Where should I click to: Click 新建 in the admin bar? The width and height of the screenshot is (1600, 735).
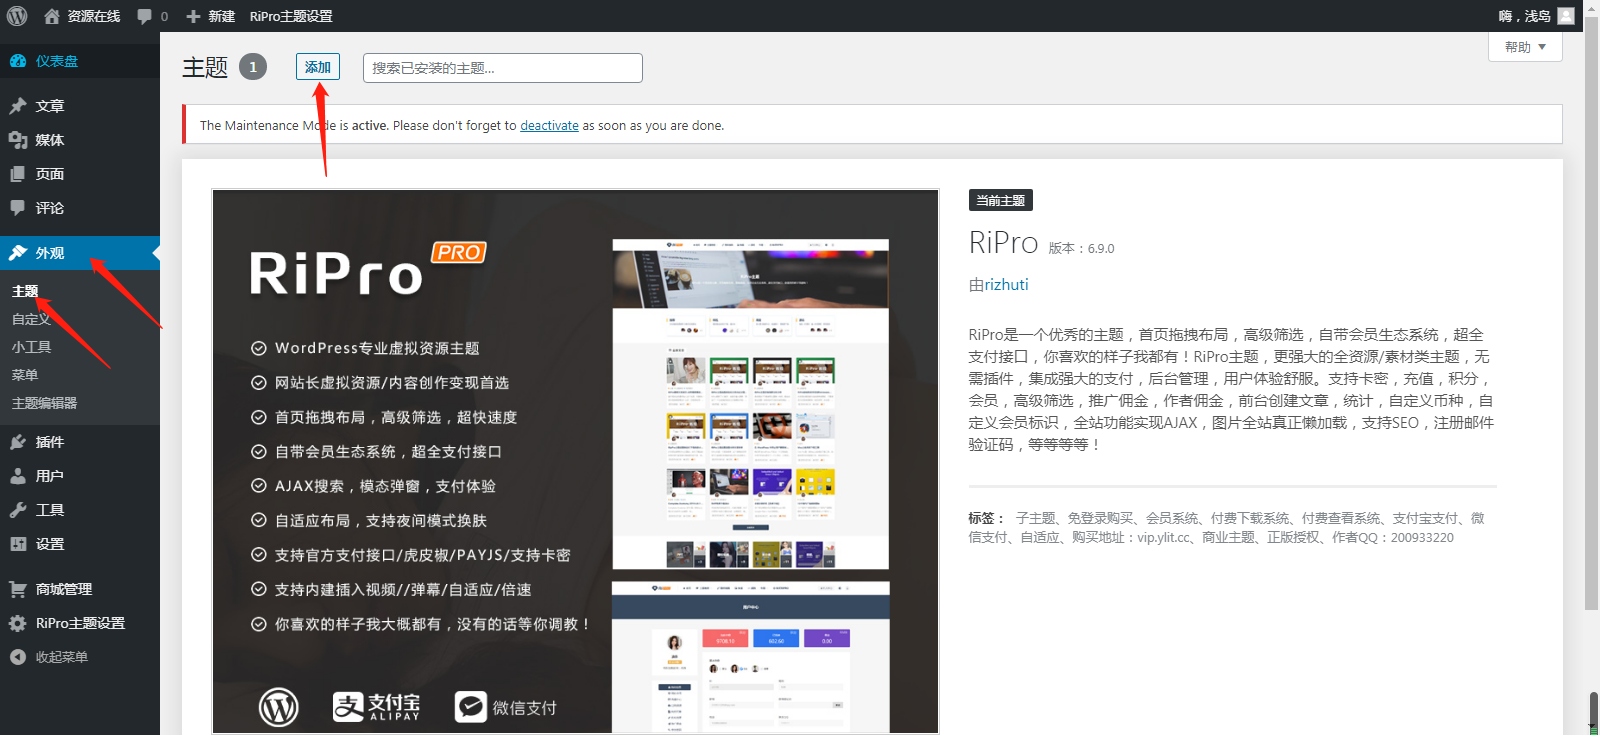click(x=221, y=16)
